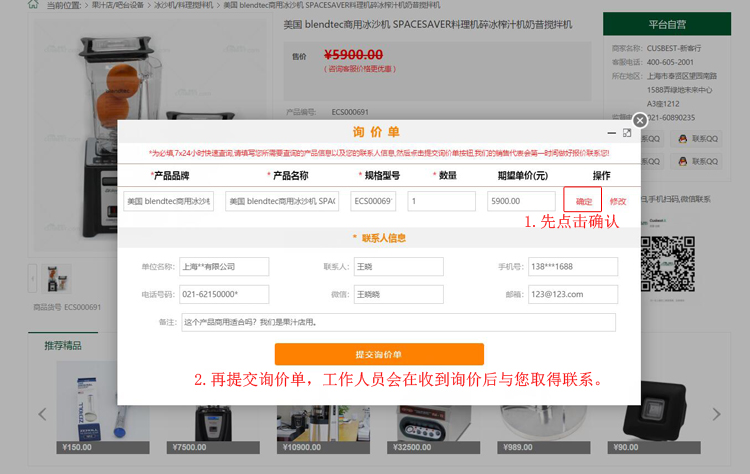Focus the 期望单价 field 5900.00

point(521,201)
